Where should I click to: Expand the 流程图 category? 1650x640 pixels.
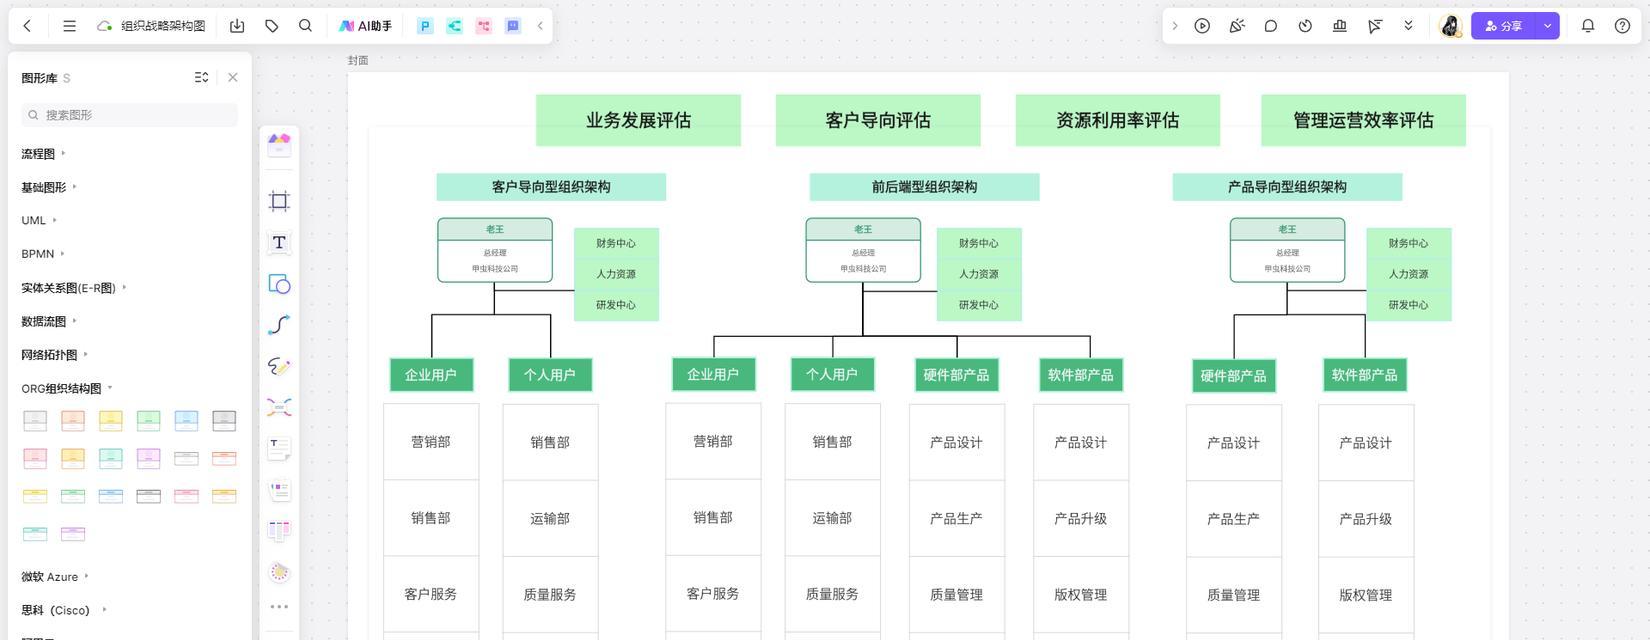[43, 154]
